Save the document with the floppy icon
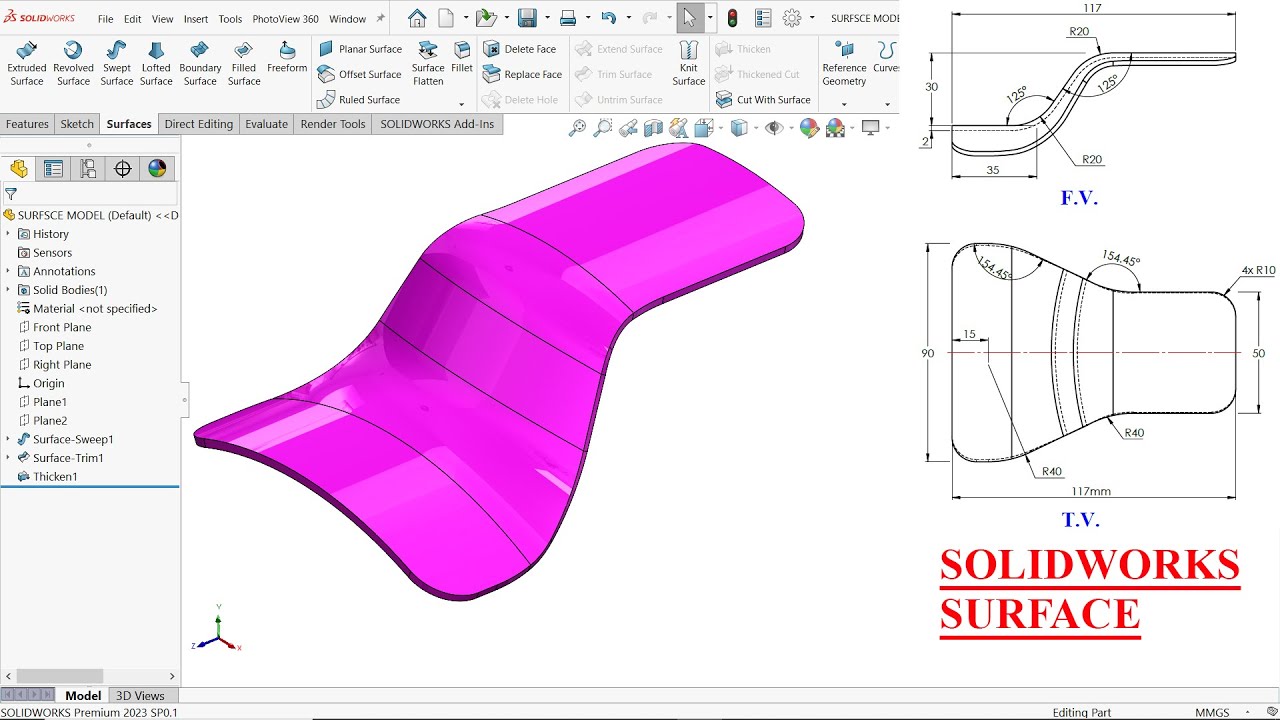1280x720 pixels. point(527,18)
